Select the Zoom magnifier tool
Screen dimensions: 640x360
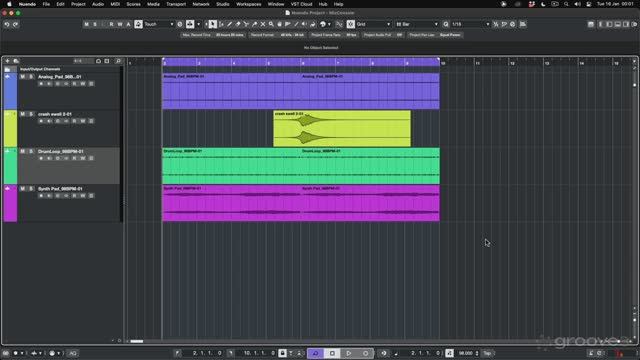271,24
